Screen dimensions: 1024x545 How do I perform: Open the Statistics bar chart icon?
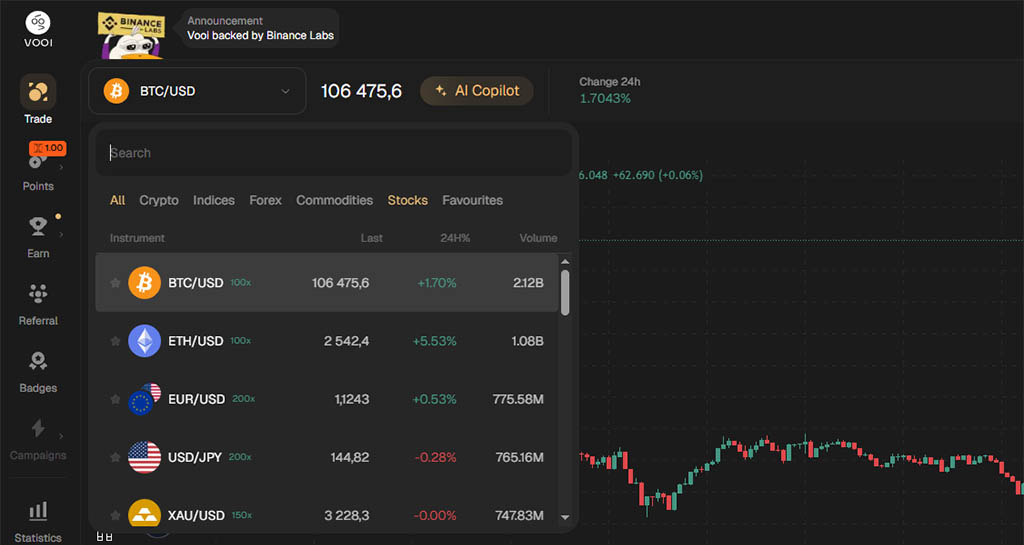click(x=38, y=511)
